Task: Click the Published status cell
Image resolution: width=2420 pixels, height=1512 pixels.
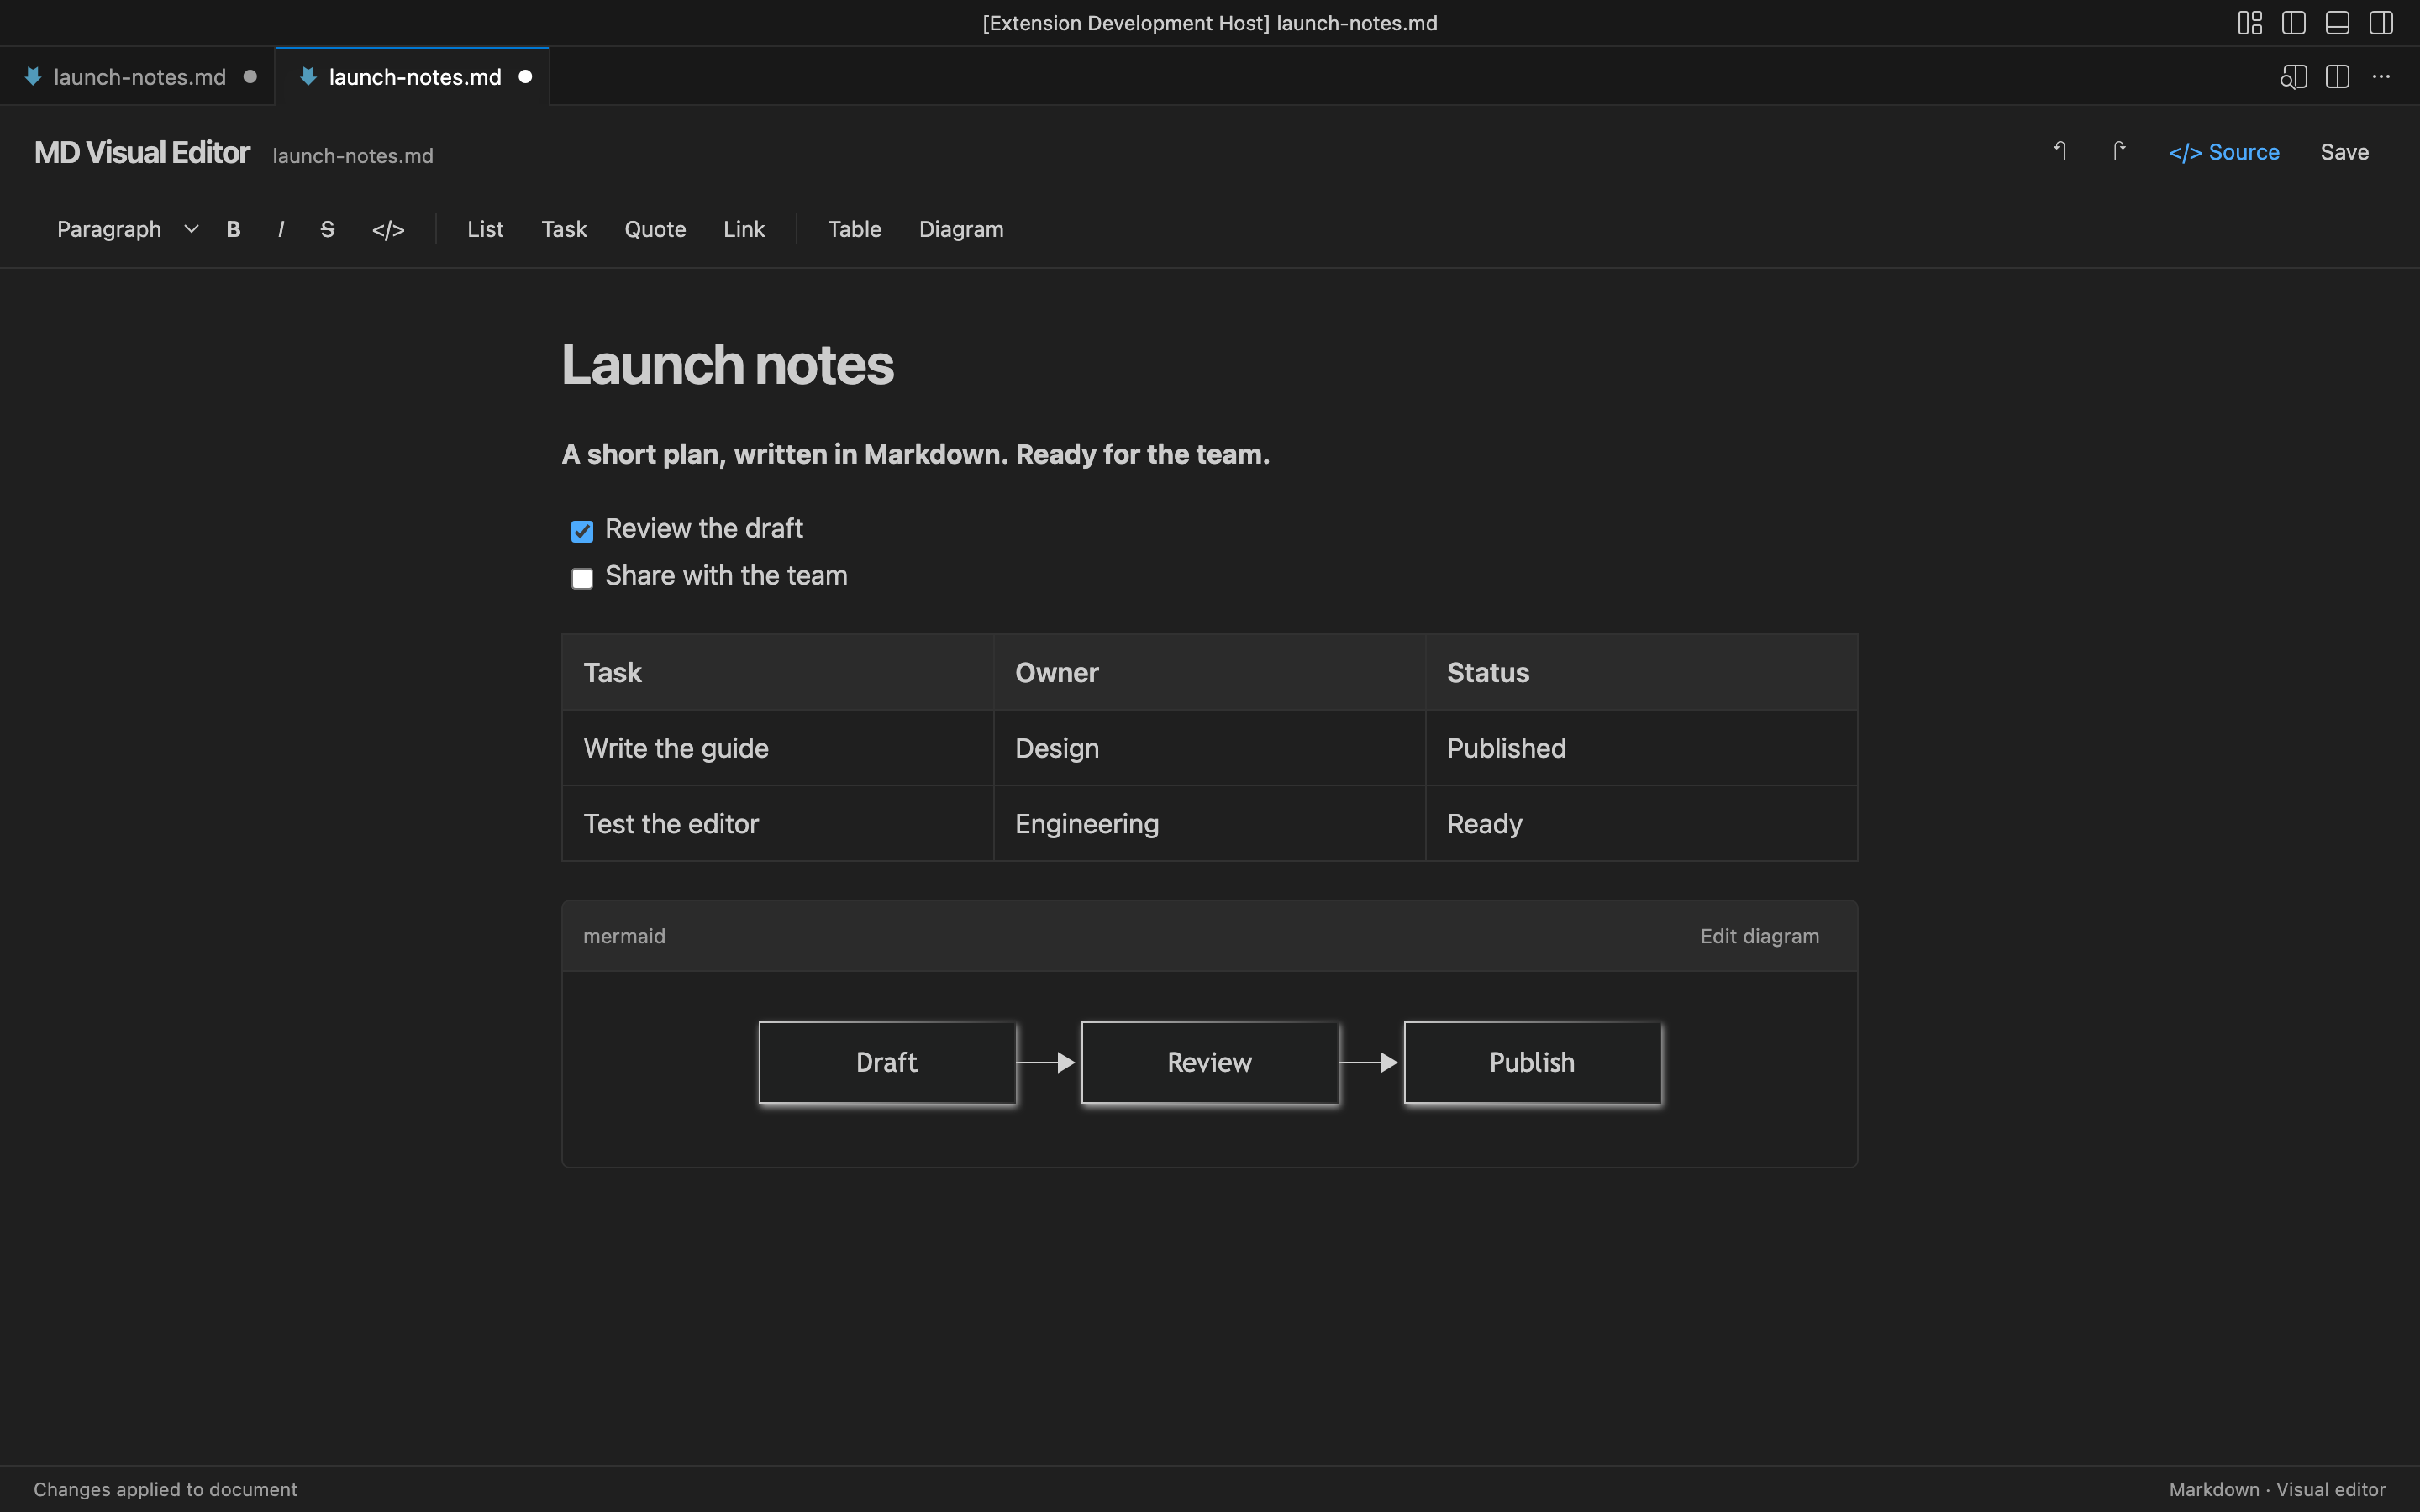Action: pyautogui.click(x=1641, y=748)
